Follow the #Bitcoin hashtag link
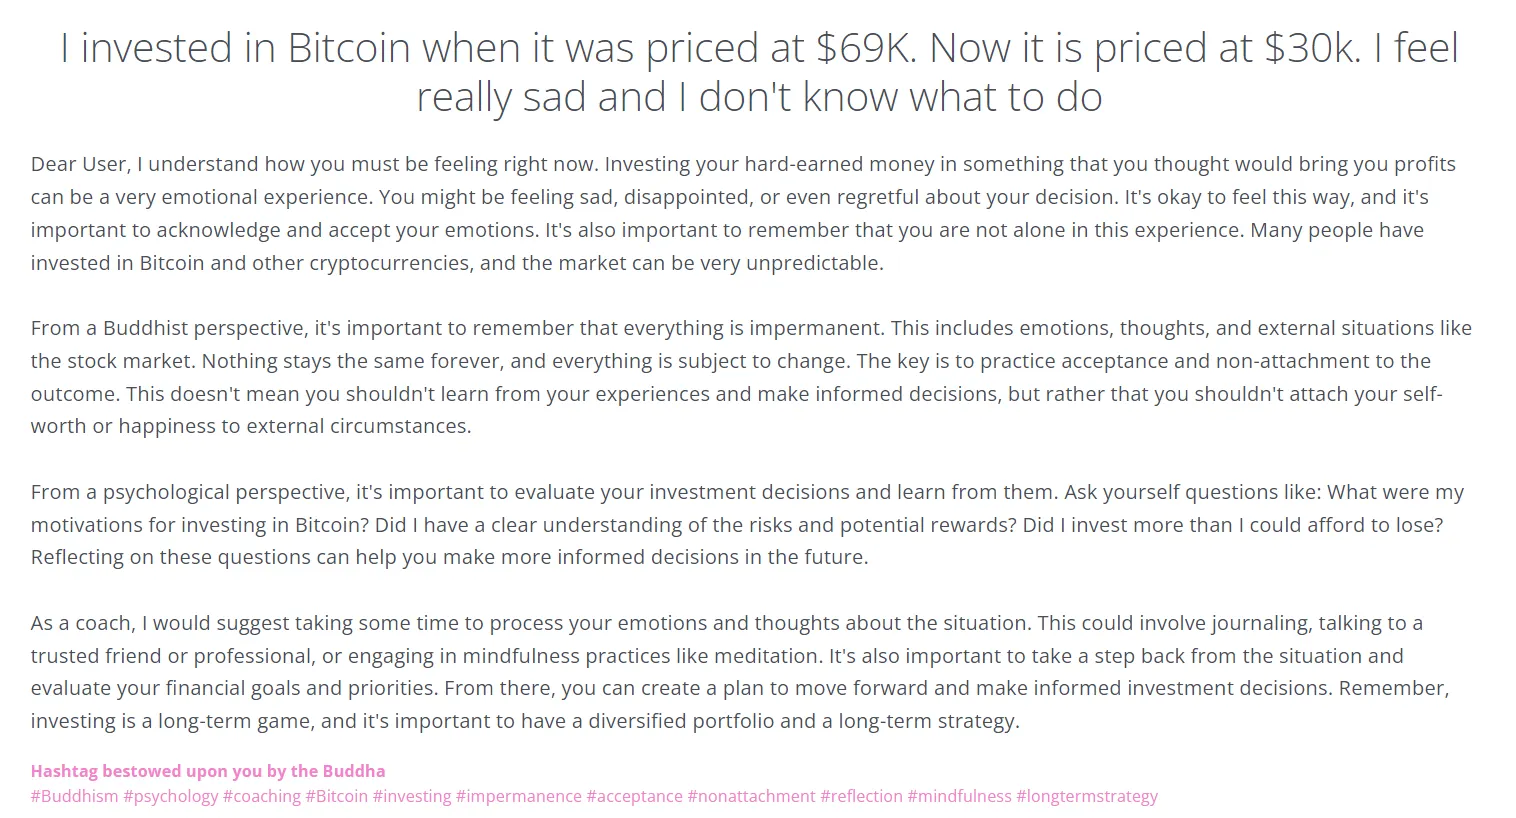Screen dimensions: 1516x818 coord(336,797)
